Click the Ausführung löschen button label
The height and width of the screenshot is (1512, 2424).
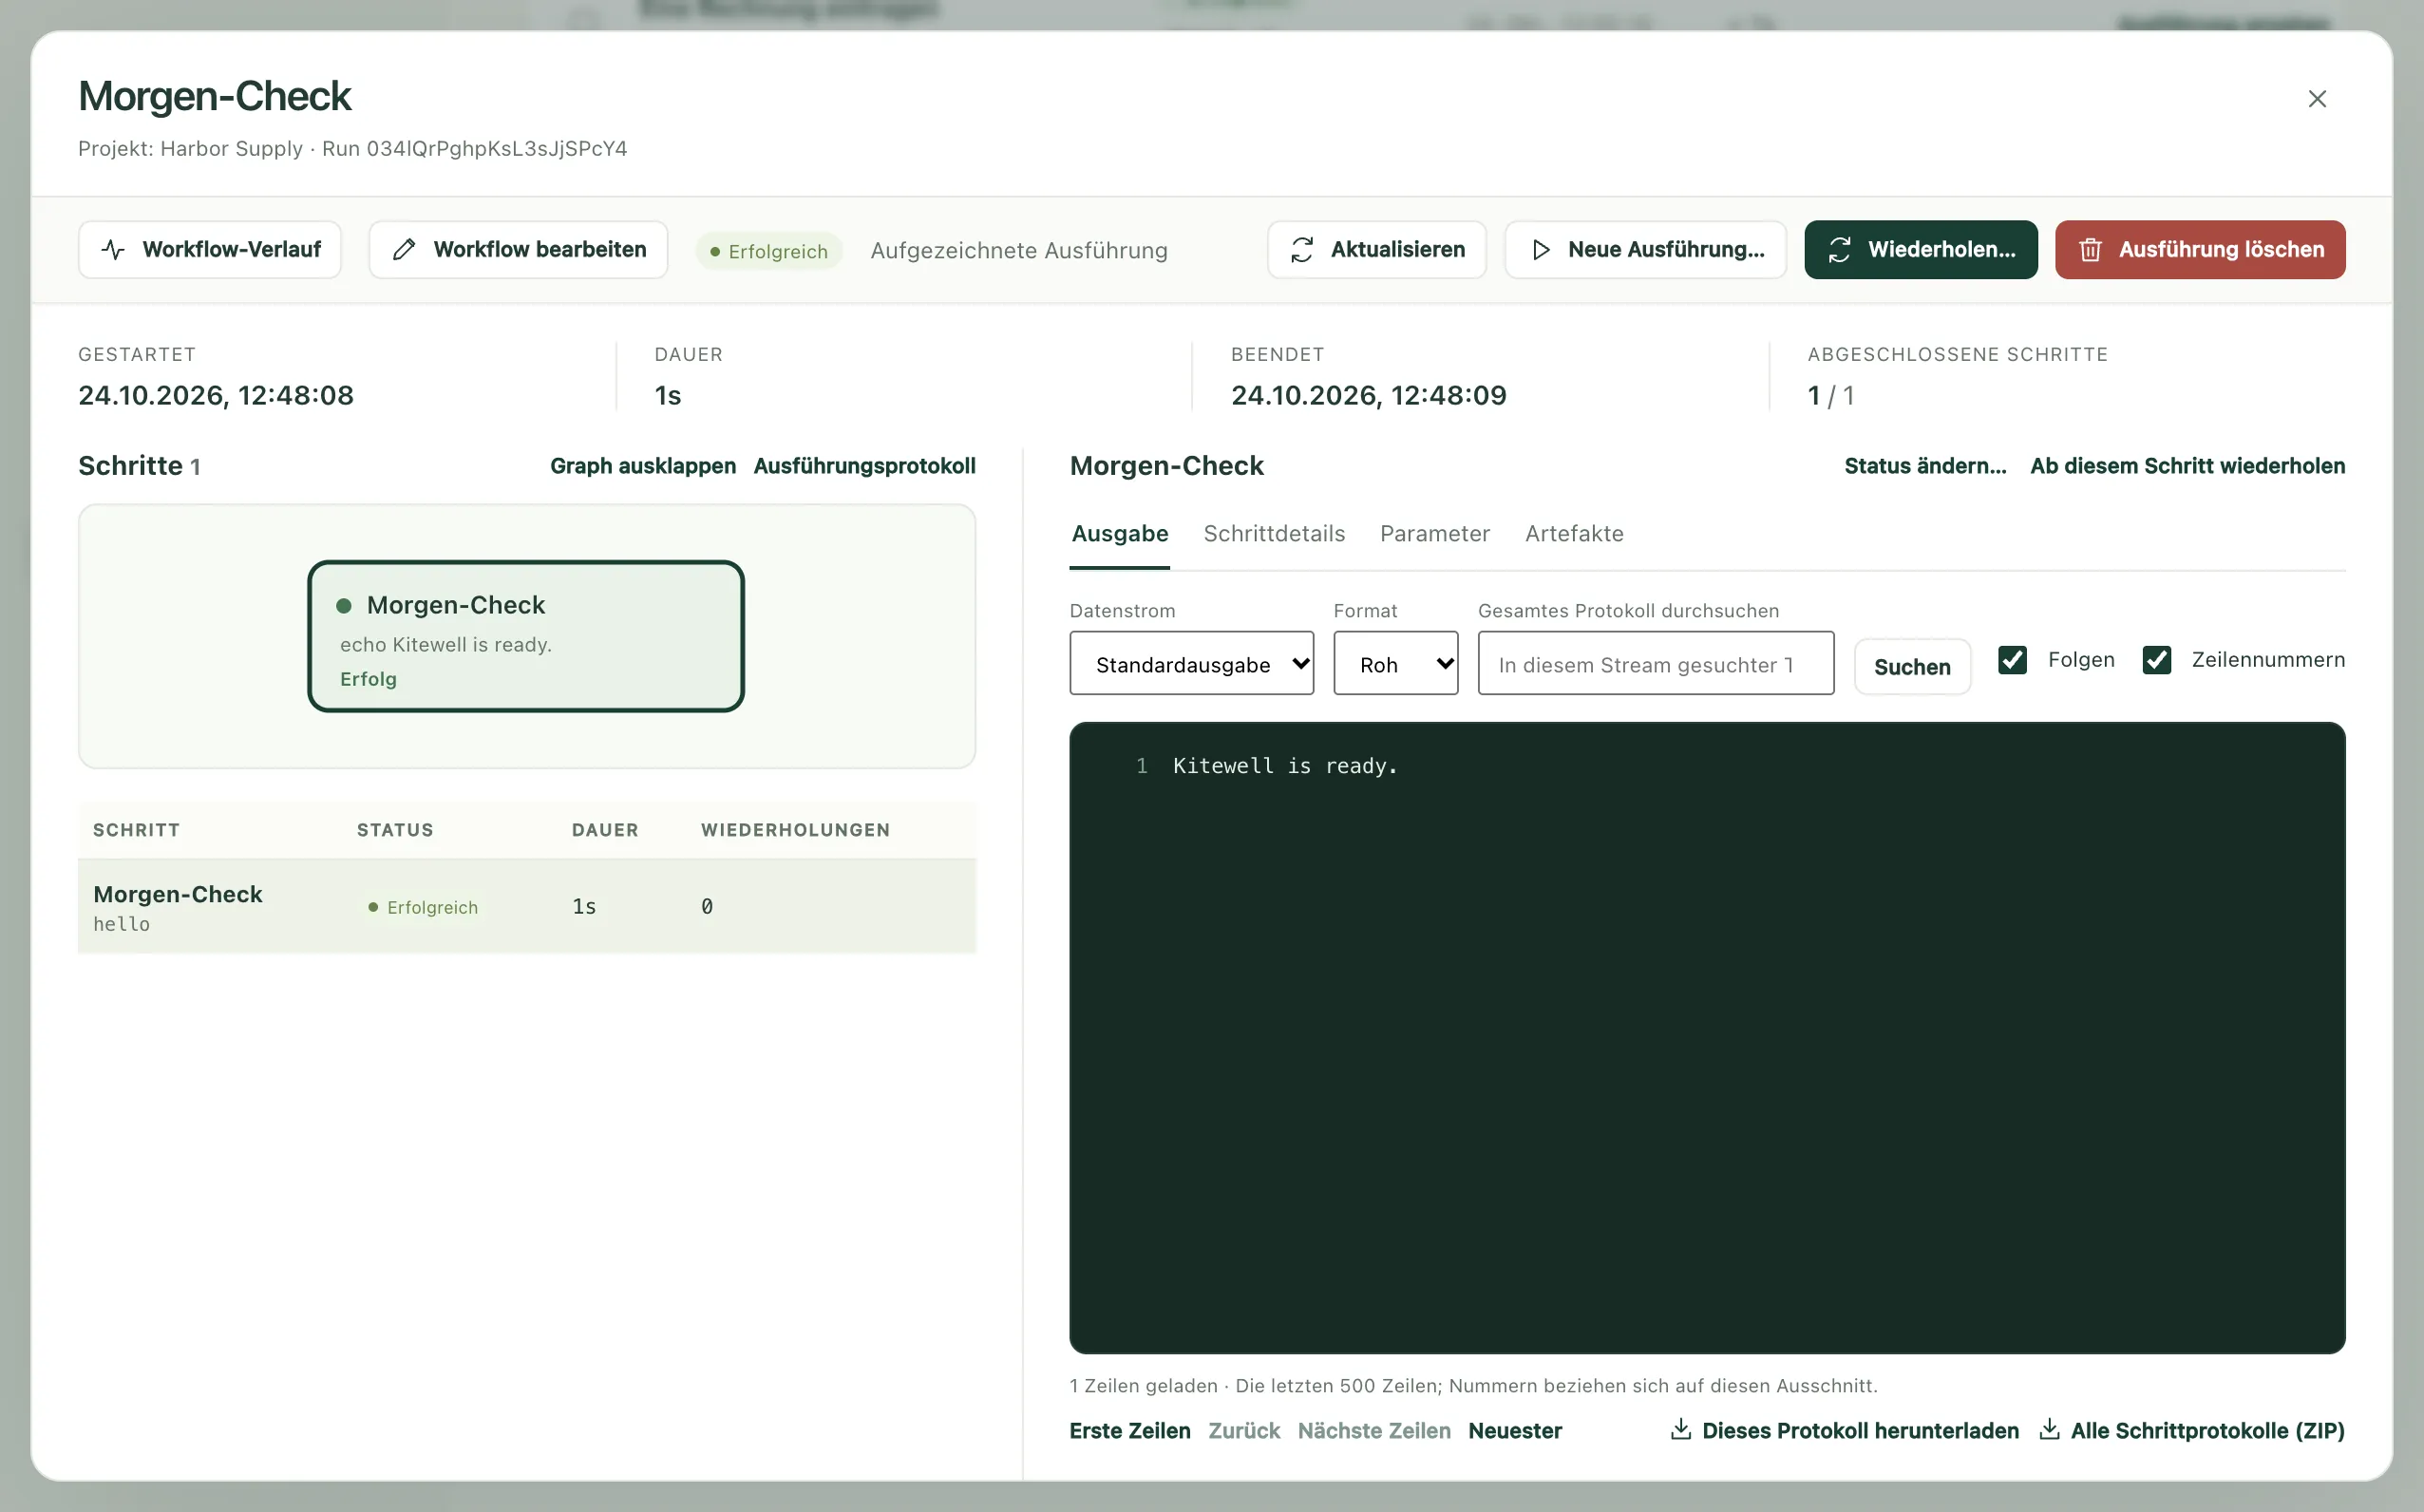pyautogui.click(x=2221, y=250)
